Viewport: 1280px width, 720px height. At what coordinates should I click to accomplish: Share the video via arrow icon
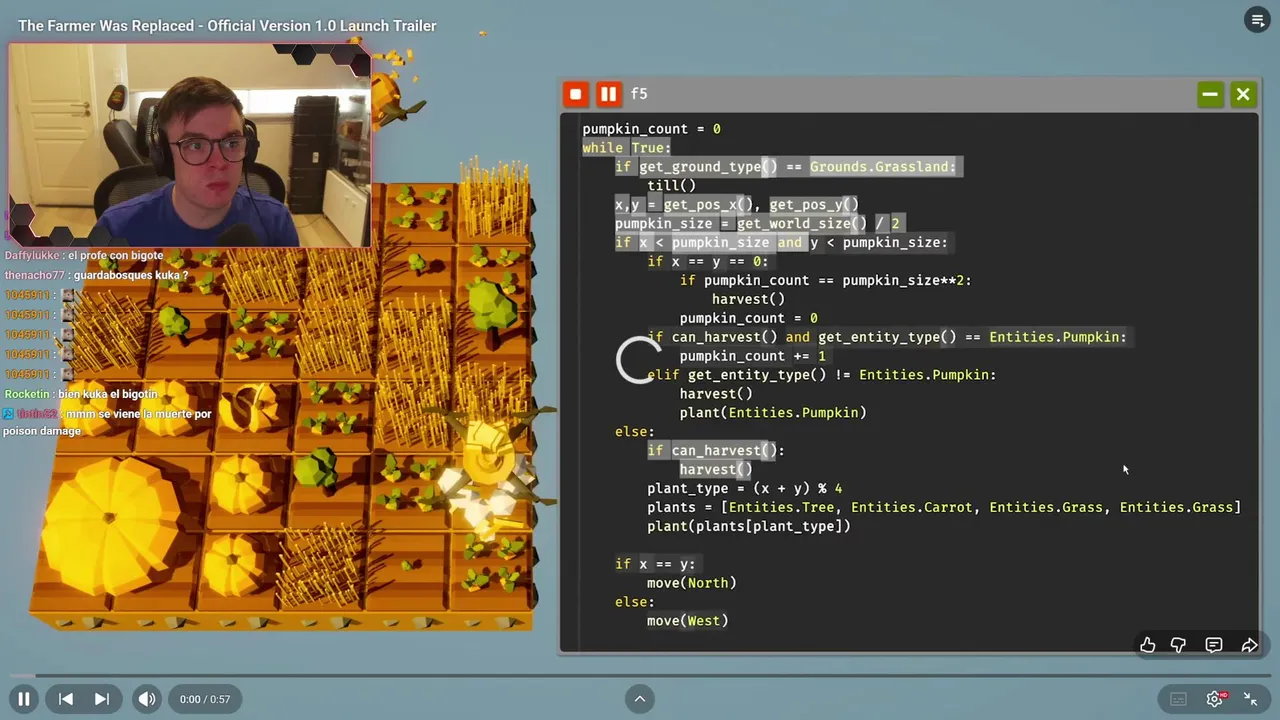(x=1250, y=645)
